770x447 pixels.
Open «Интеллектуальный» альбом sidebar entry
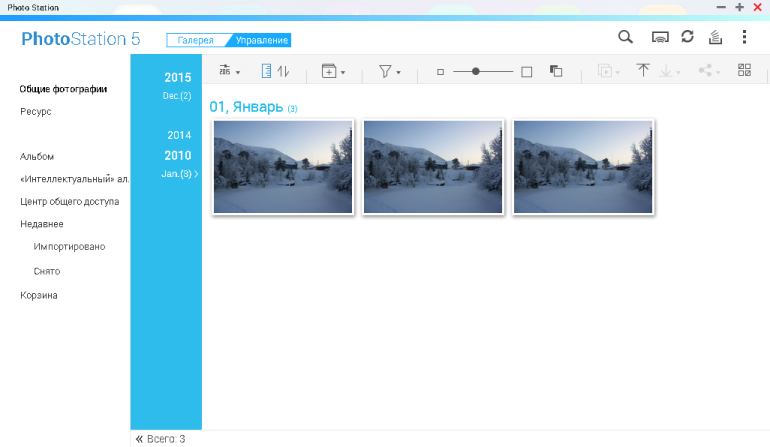click(x=74, y=179)
